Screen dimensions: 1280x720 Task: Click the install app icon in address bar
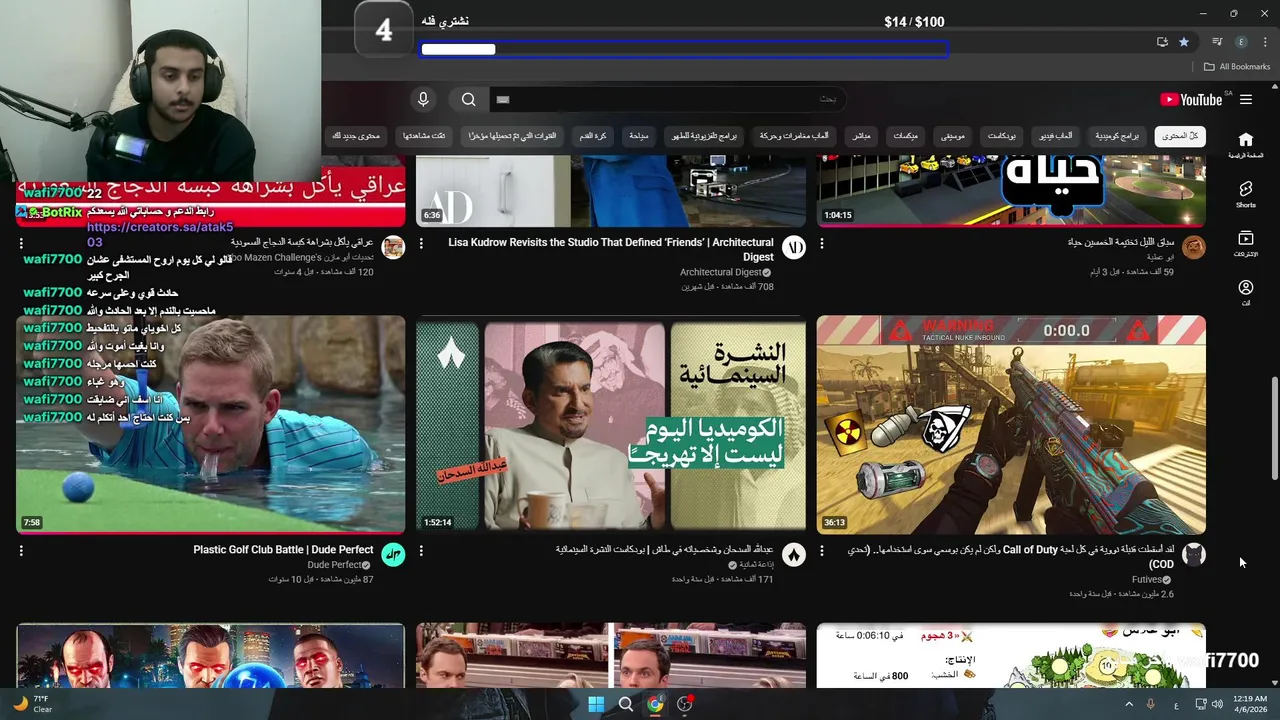1162,42
